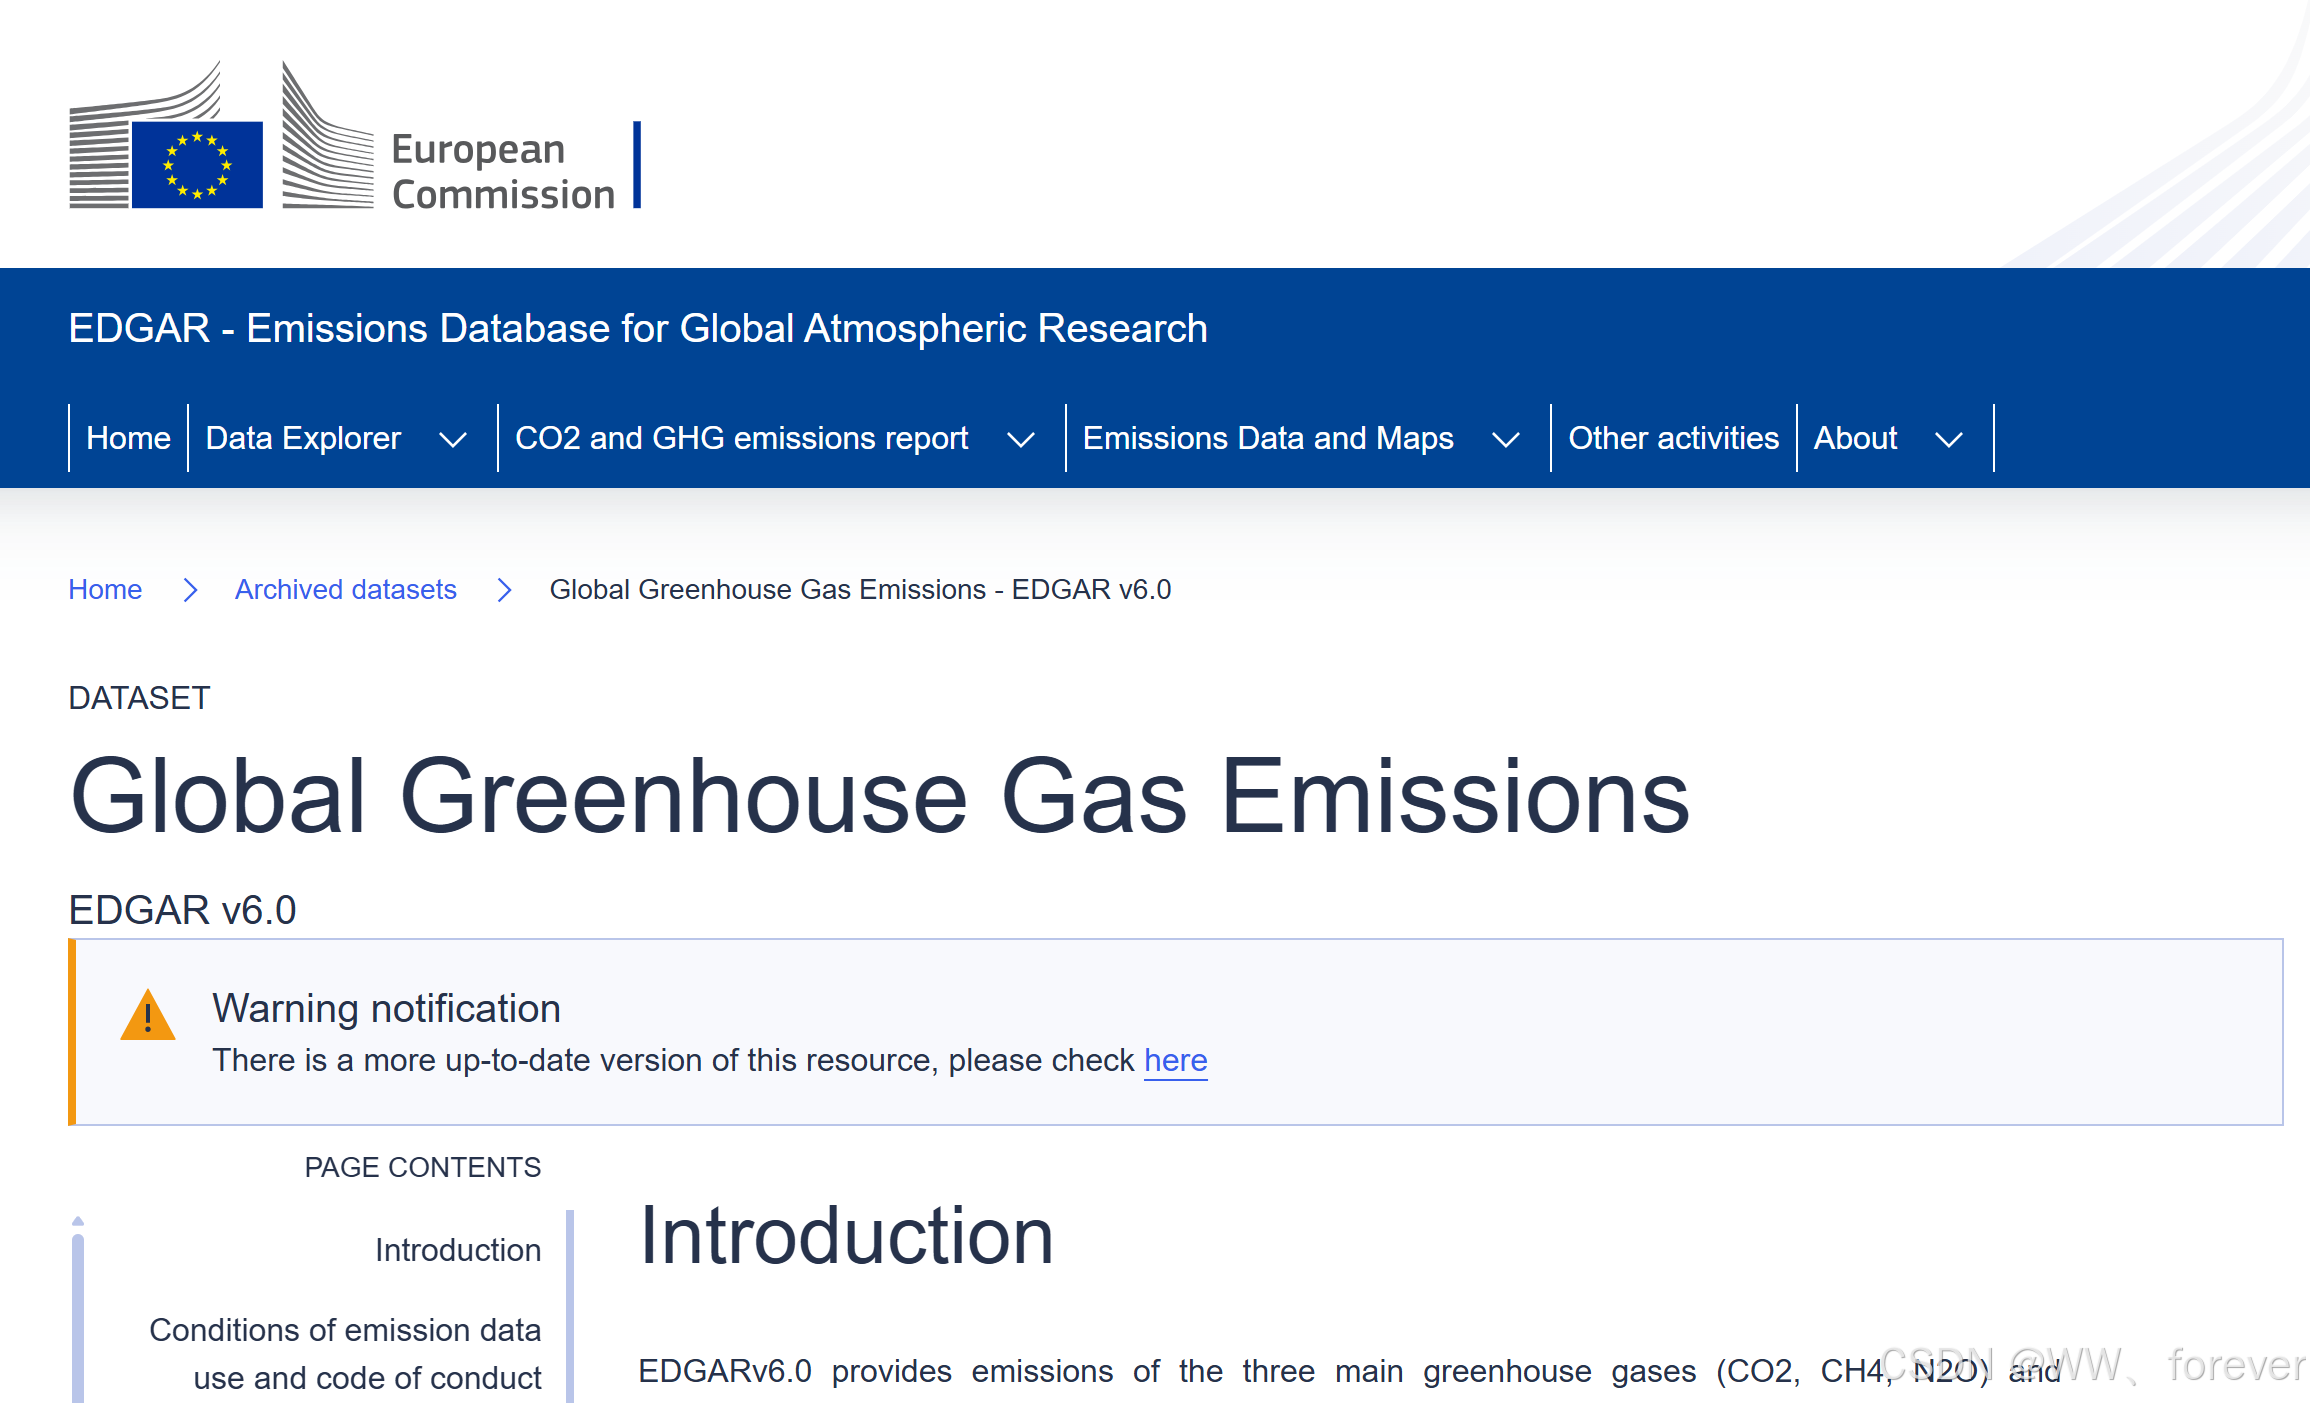This screenshot has width=2310, height=1403.
Task: Open Other activities menu item
Action: click(1673, 438)
